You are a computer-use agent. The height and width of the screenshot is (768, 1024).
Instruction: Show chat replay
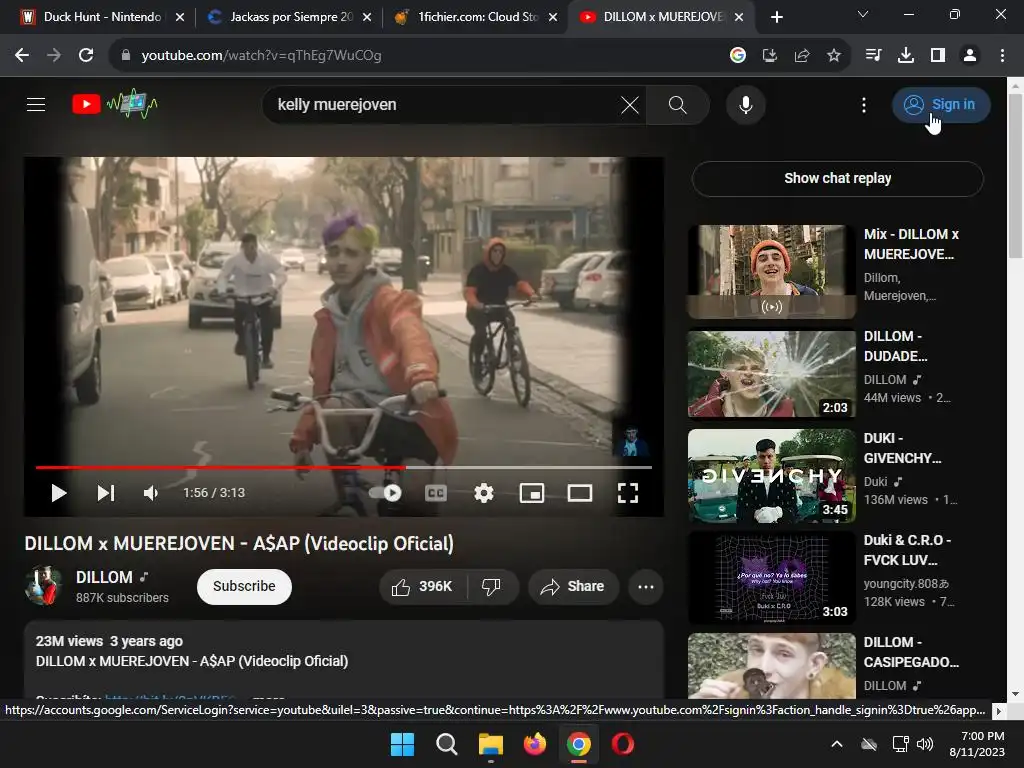point(837,178)
